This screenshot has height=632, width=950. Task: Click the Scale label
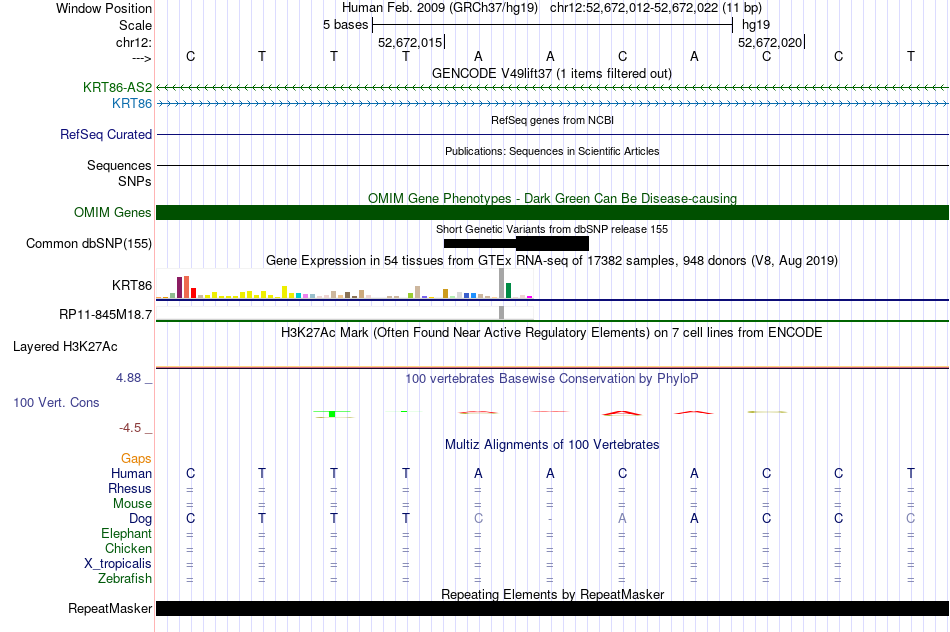point(136,25)
